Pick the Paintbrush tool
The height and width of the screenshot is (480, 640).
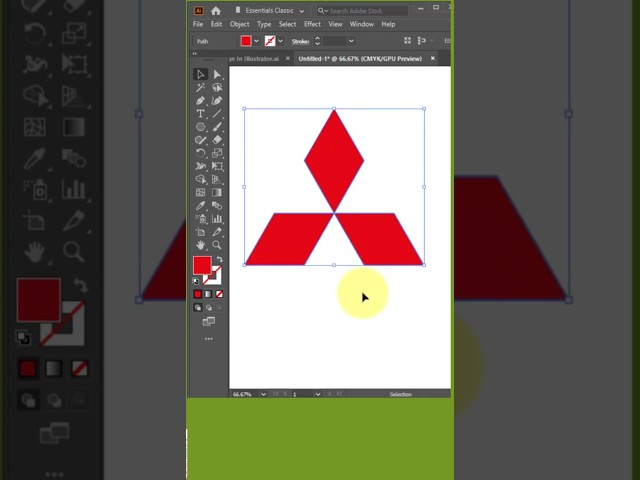[x=217, y=127]
